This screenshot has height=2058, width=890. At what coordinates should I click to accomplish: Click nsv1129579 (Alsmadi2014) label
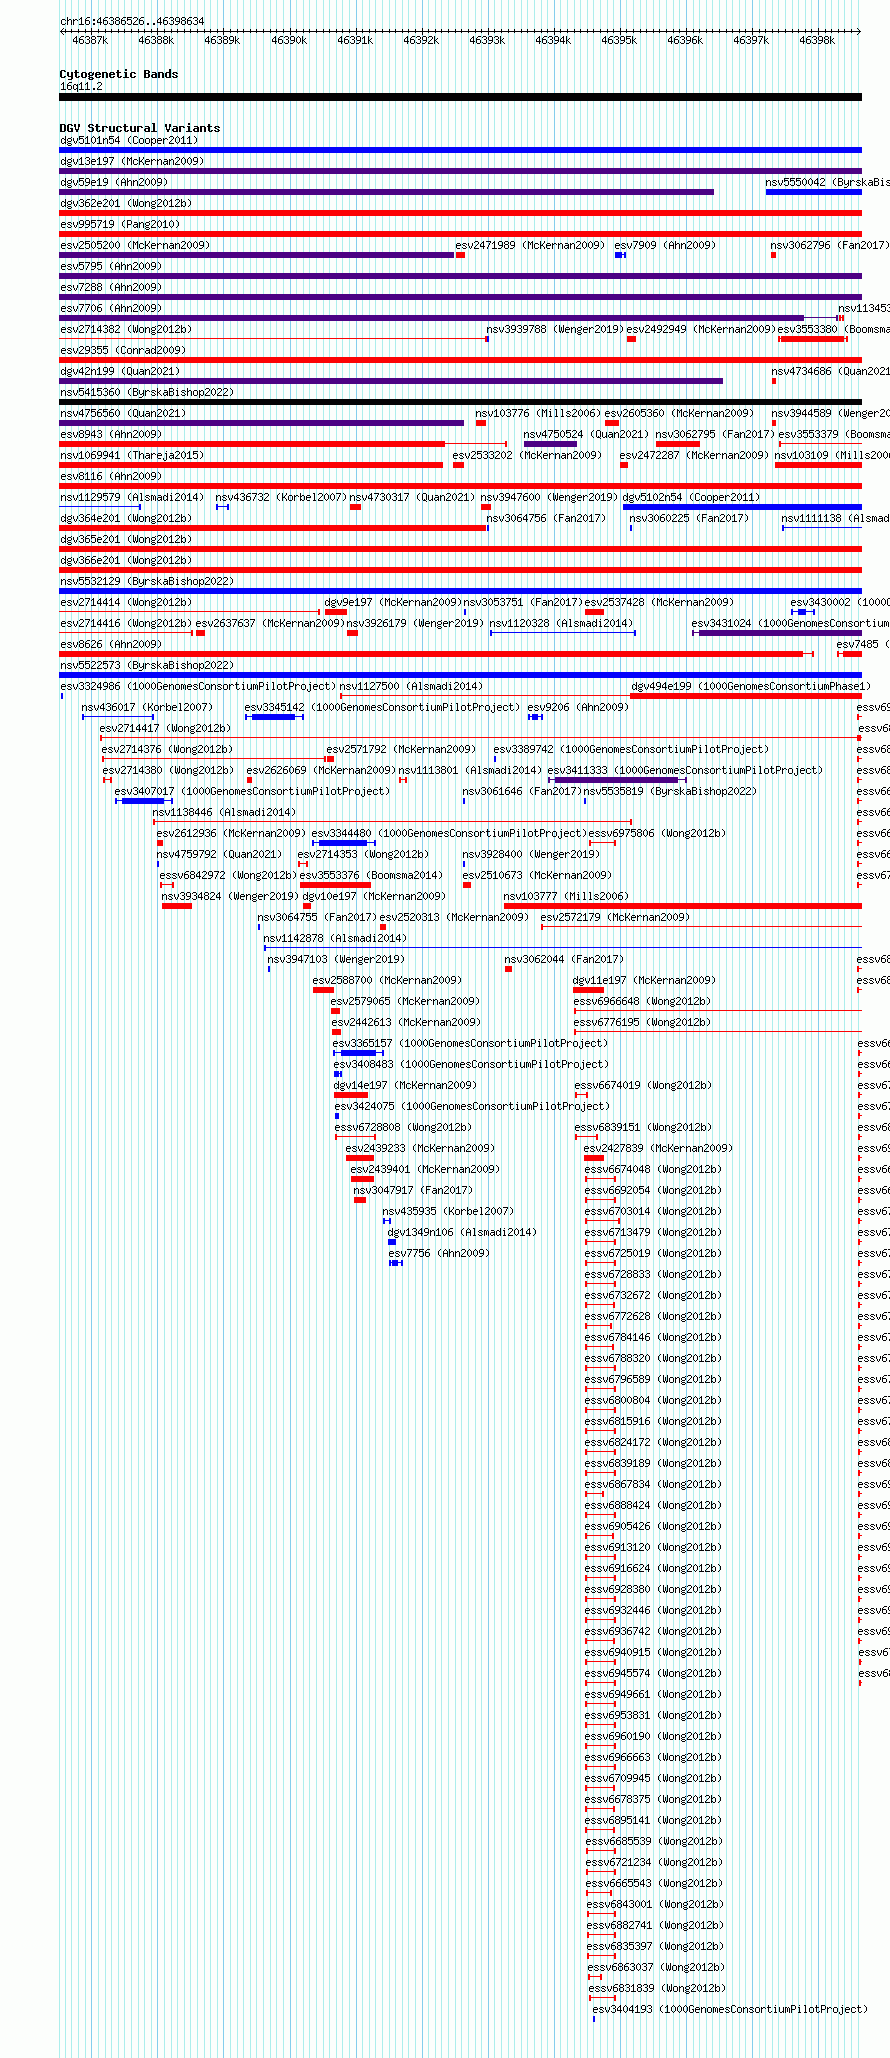tap(132, 497)
